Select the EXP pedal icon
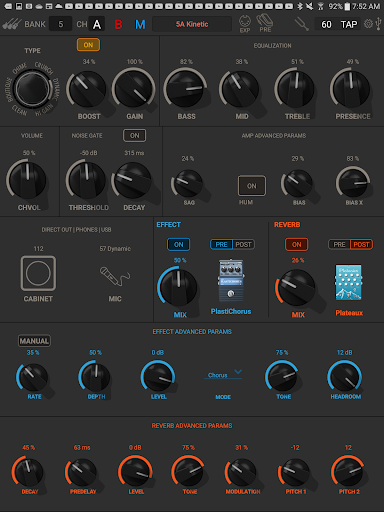The height and width of the screenshot is (512, 384). tap(245, 24)
